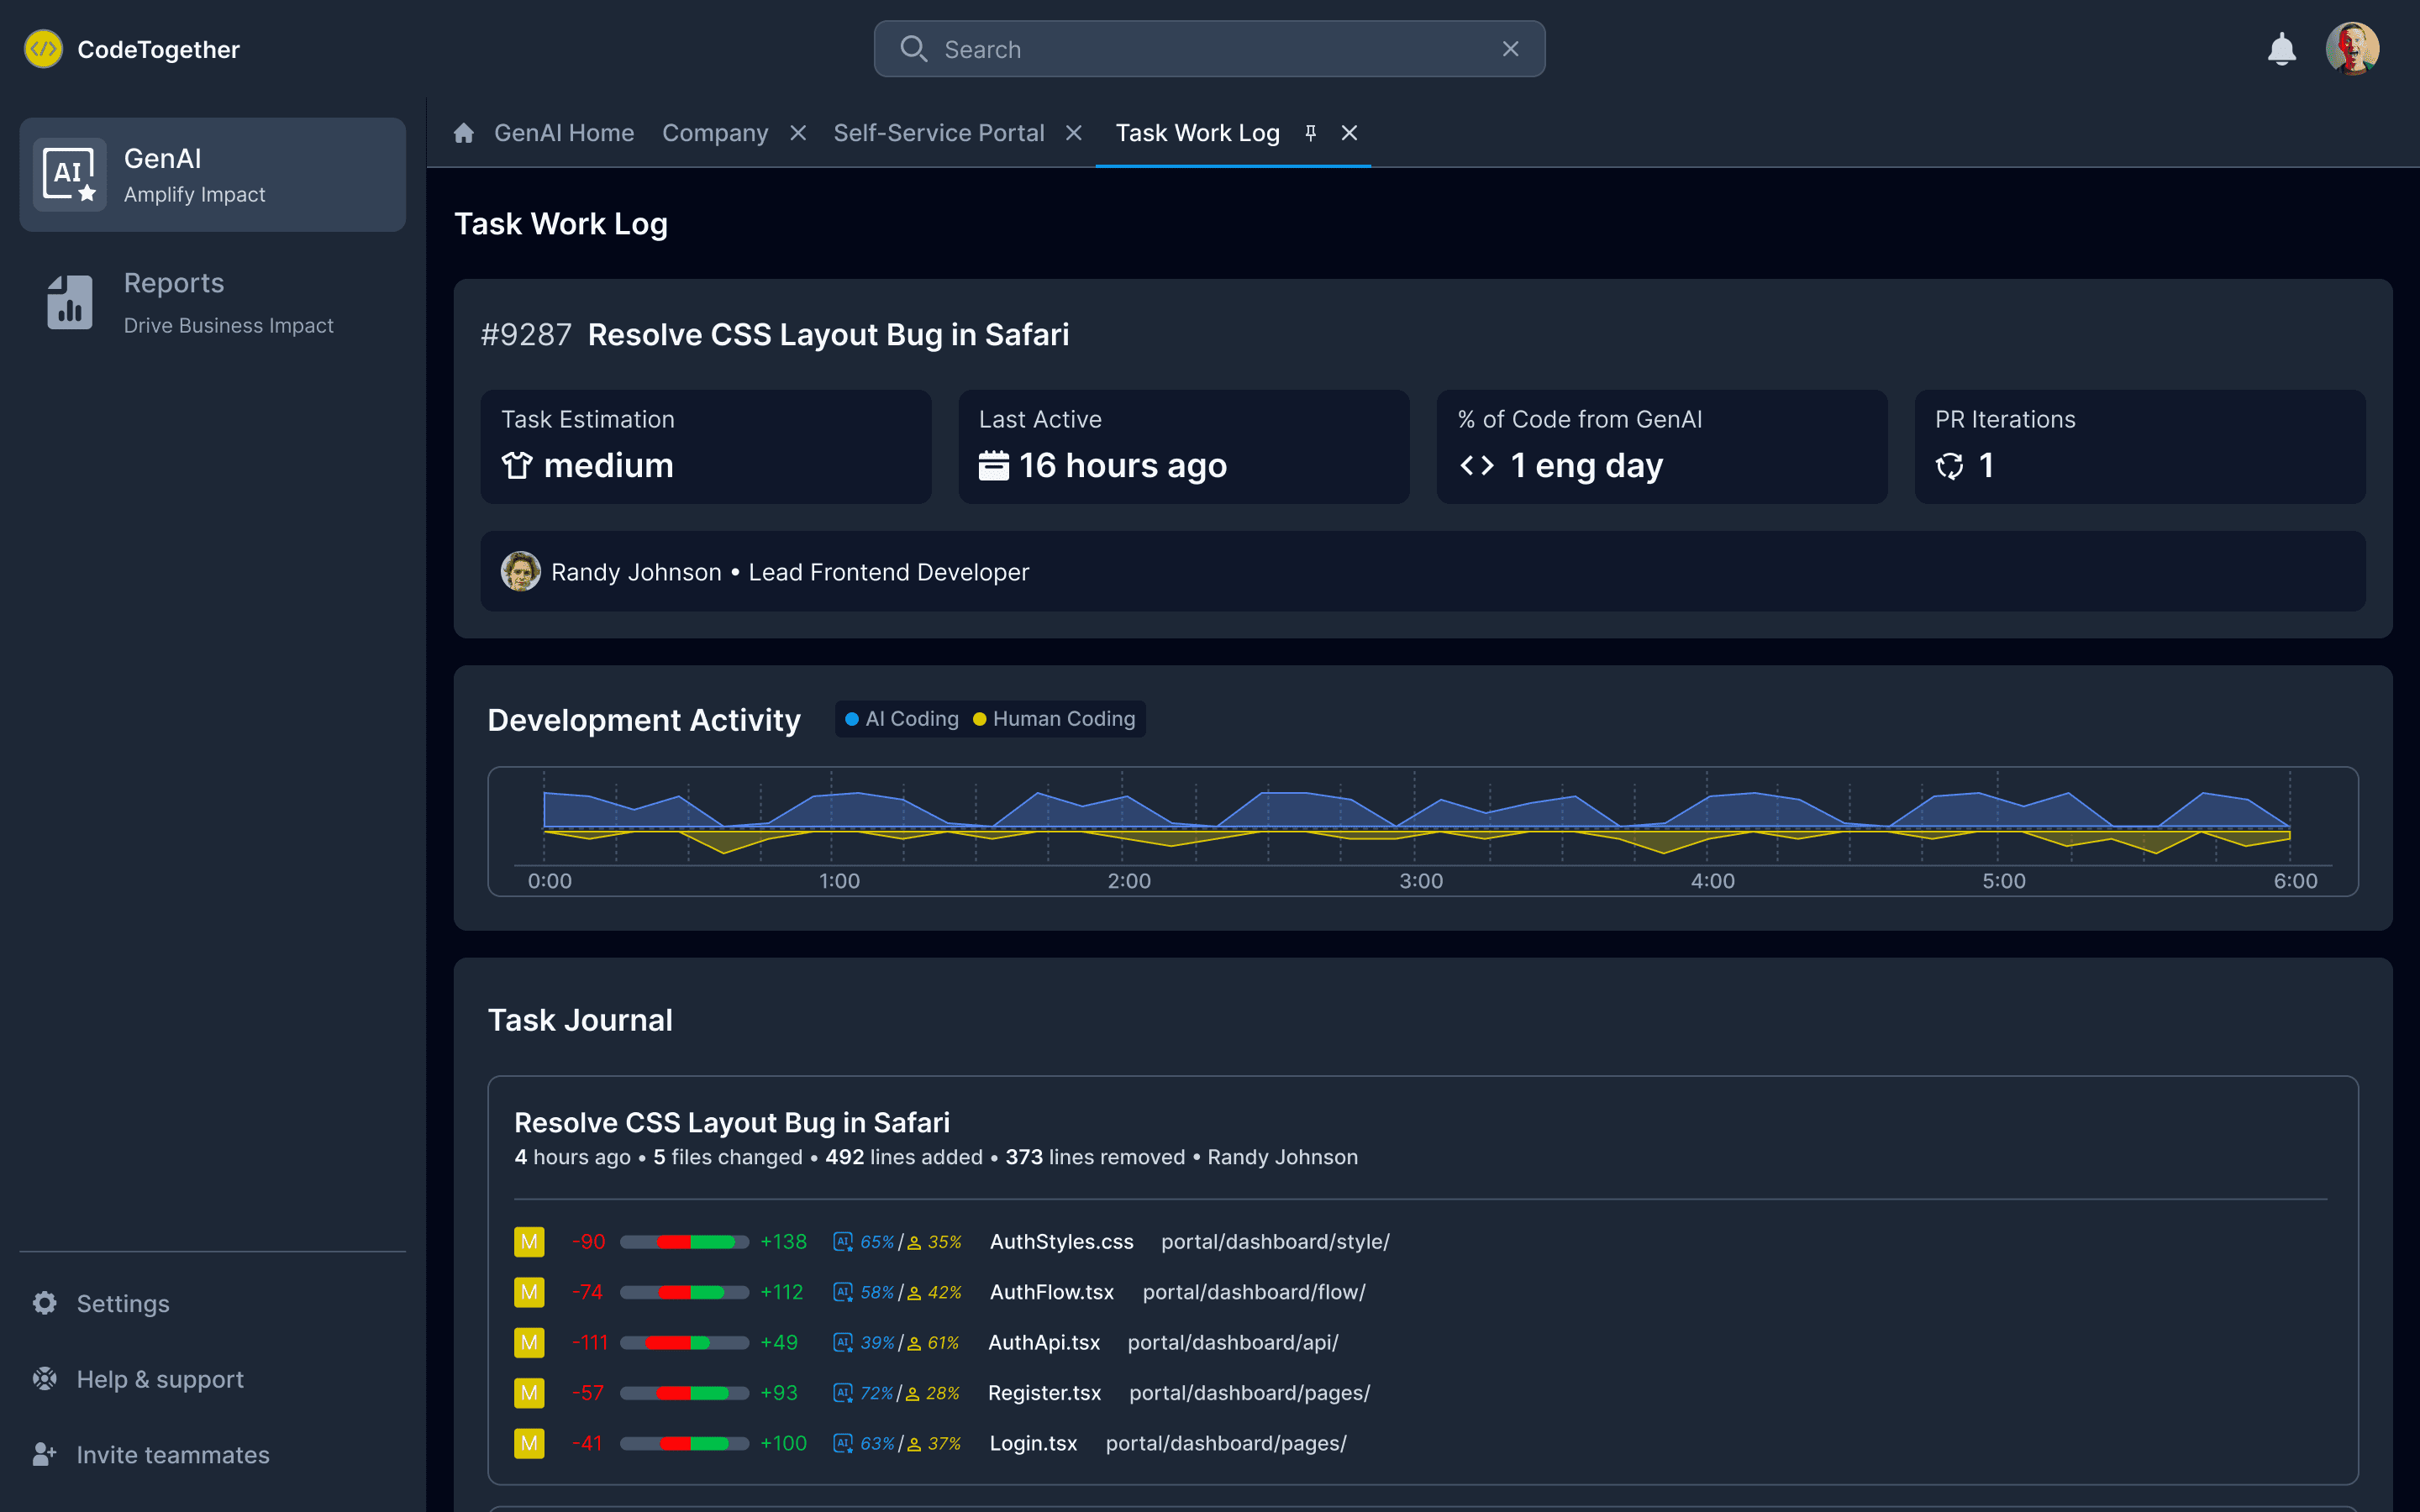2420x1512 pixels.
Task: Click the notification bell icon
Action: click(x=2281, y=49)
